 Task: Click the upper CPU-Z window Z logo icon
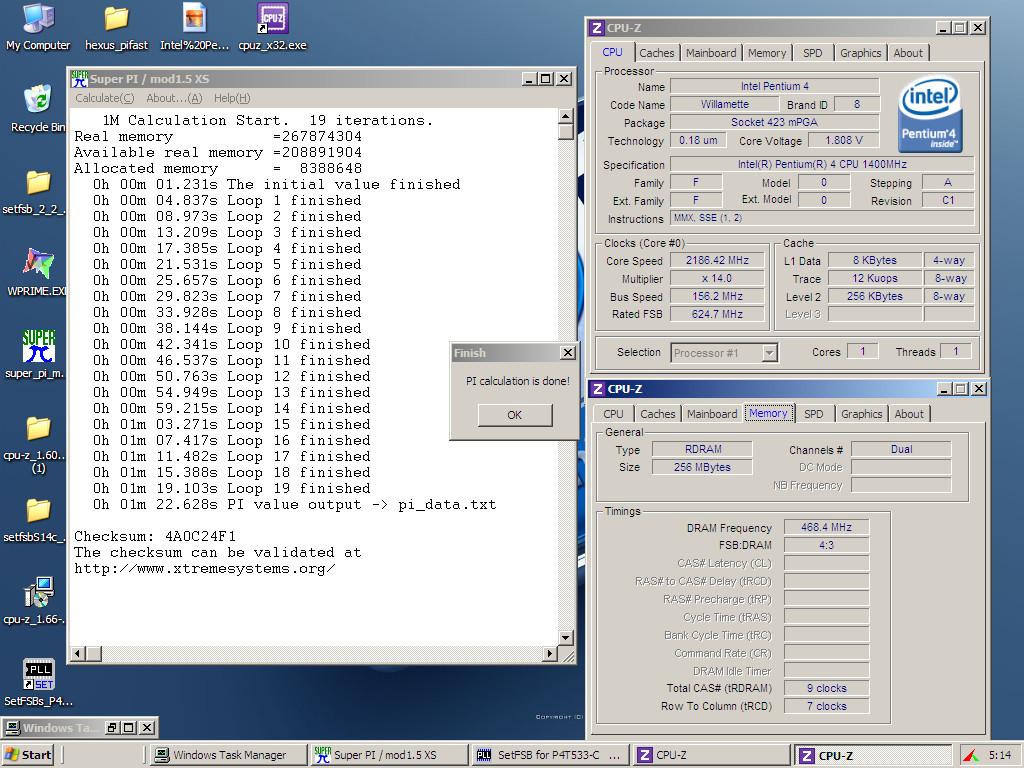click(596, 28)
